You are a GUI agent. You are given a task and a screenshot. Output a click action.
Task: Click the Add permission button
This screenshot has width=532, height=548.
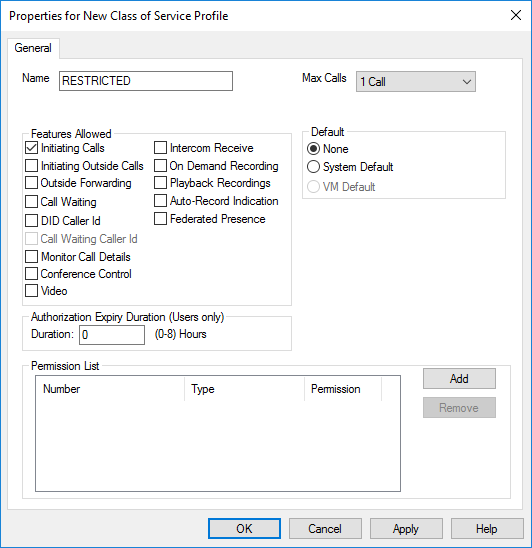pyautogui.click(x=459, y=378)
